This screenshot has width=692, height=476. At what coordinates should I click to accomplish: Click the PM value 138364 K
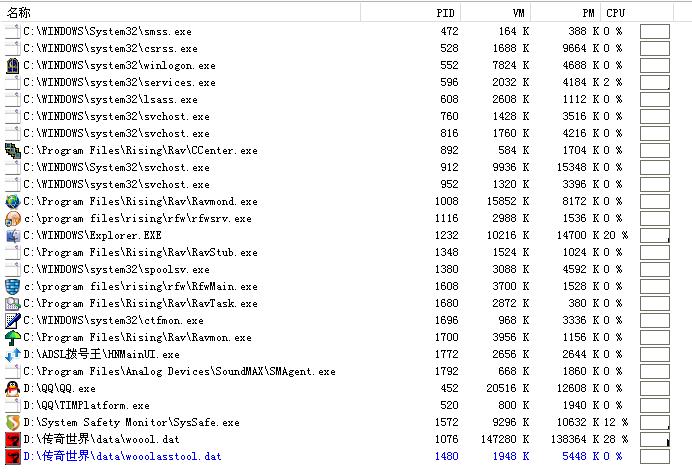click(575, 440)
